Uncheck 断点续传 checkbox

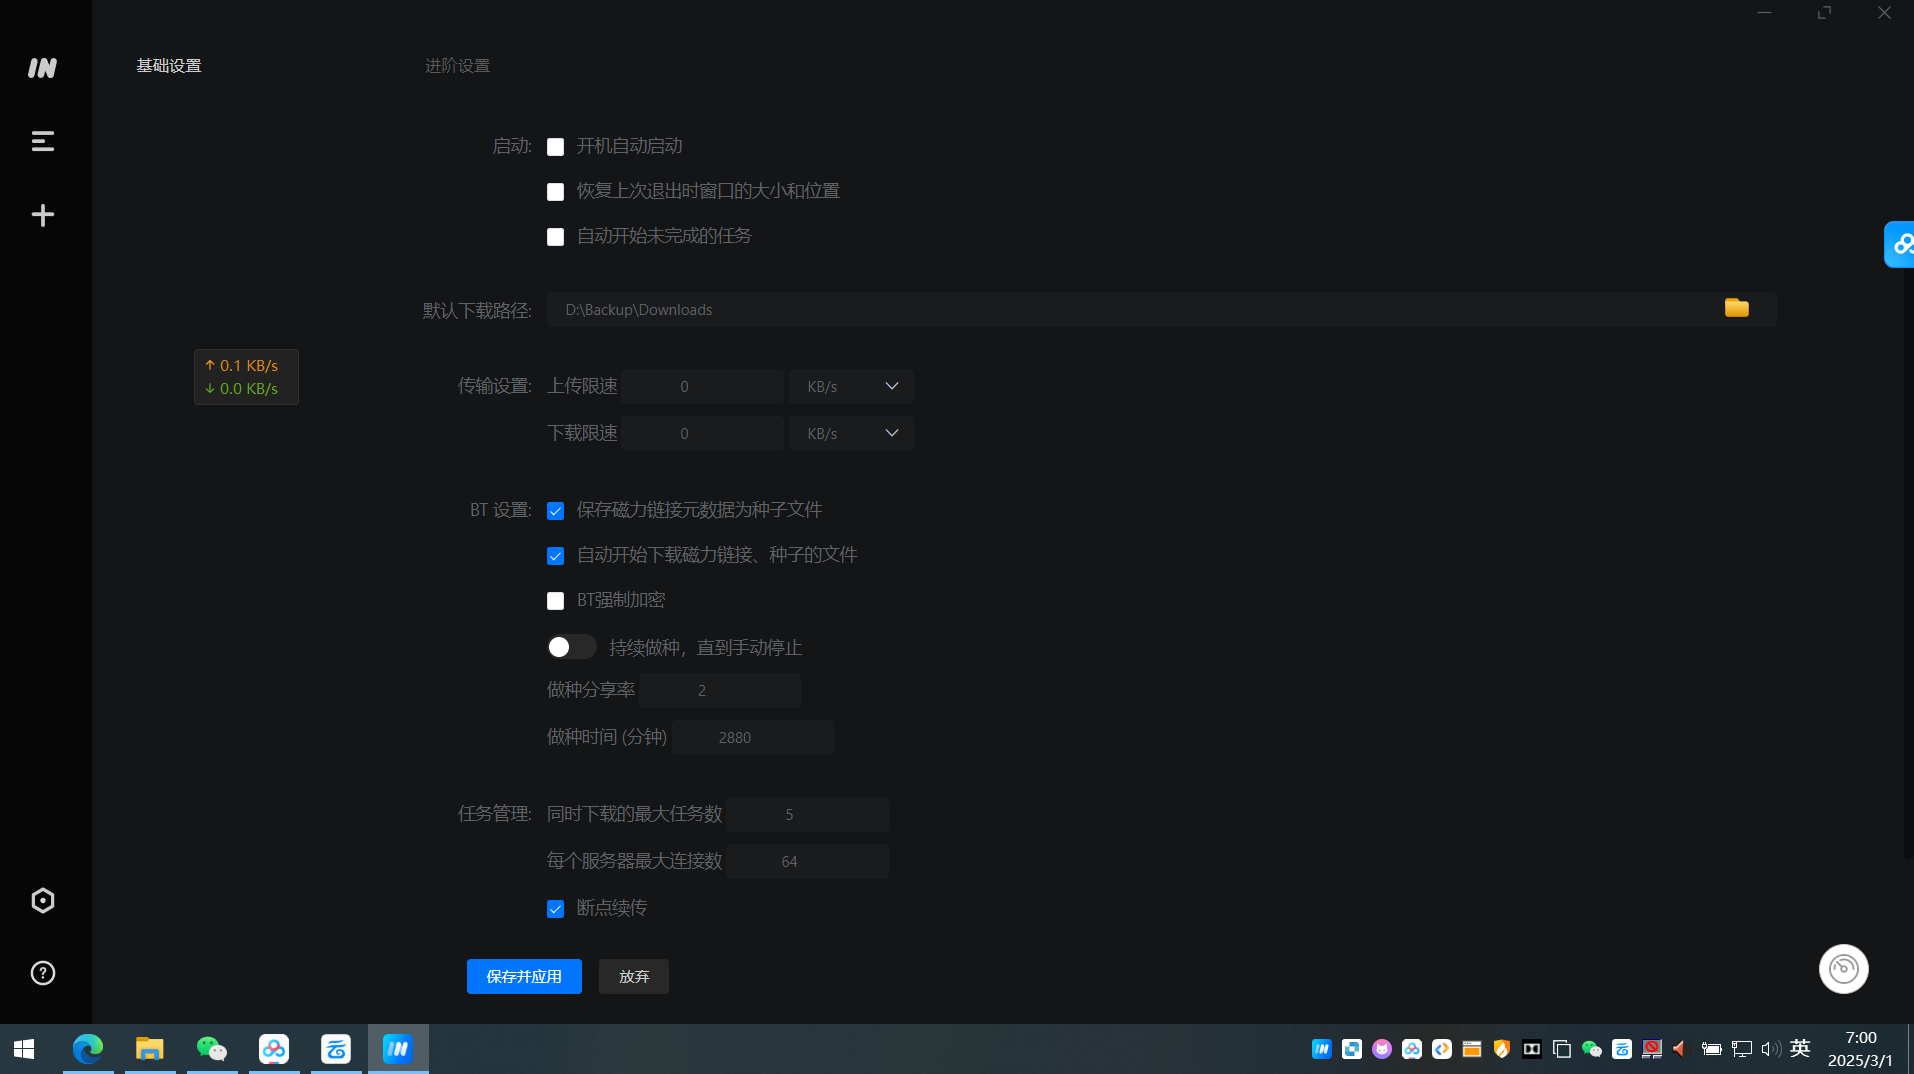tap(555, 909)
